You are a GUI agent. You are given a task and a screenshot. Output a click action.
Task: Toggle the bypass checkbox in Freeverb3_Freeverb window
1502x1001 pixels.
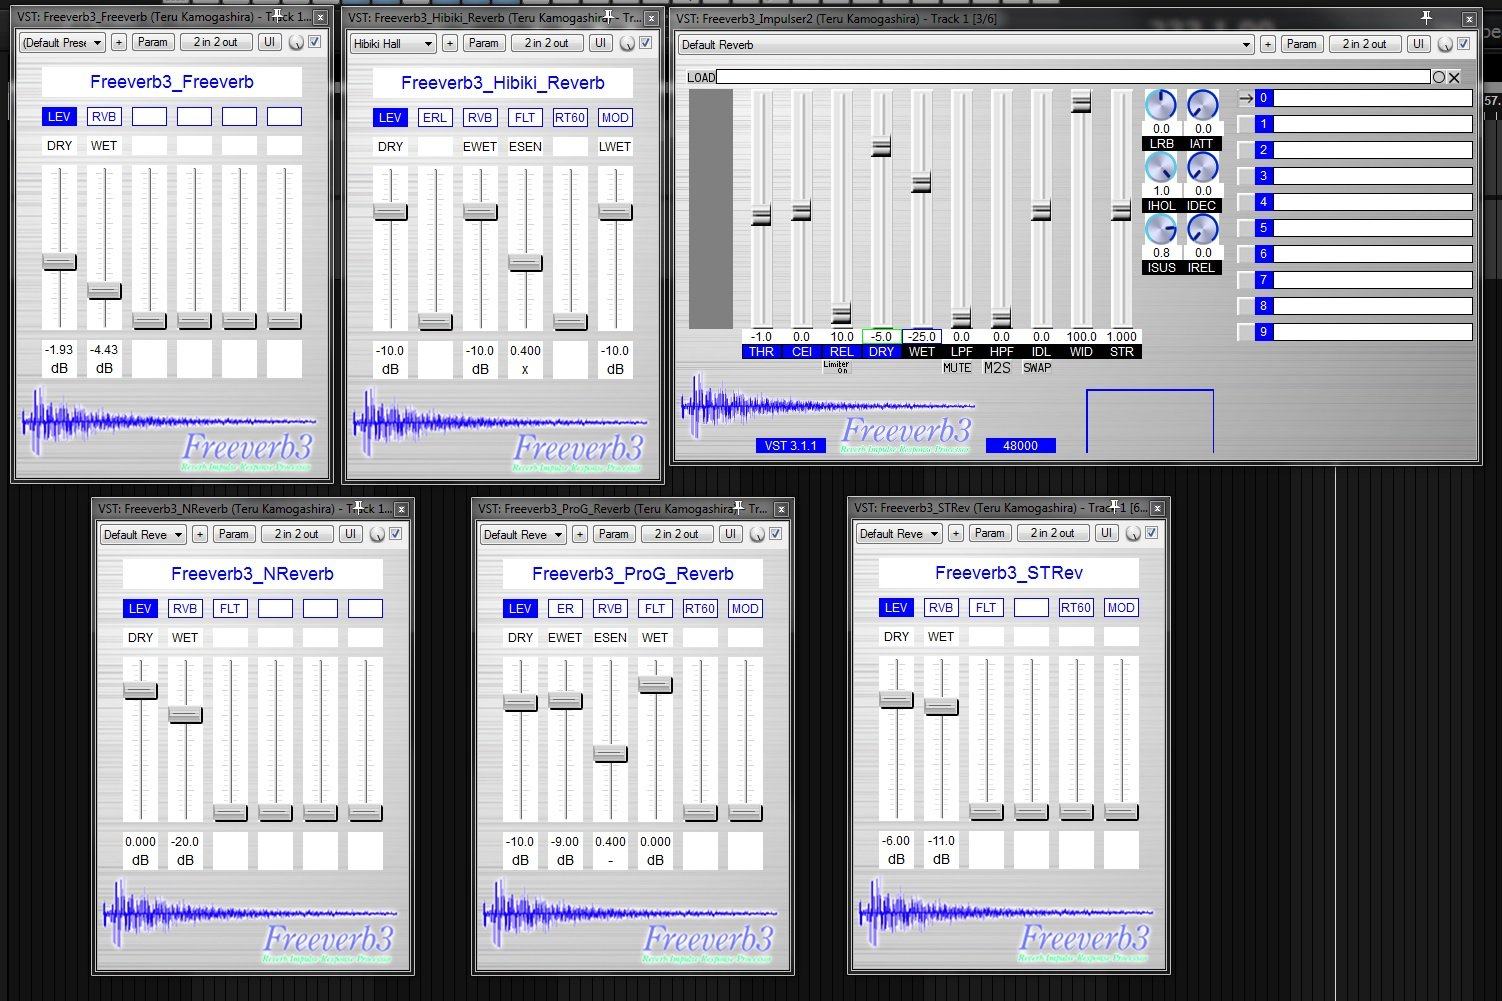tap(315, 42)
